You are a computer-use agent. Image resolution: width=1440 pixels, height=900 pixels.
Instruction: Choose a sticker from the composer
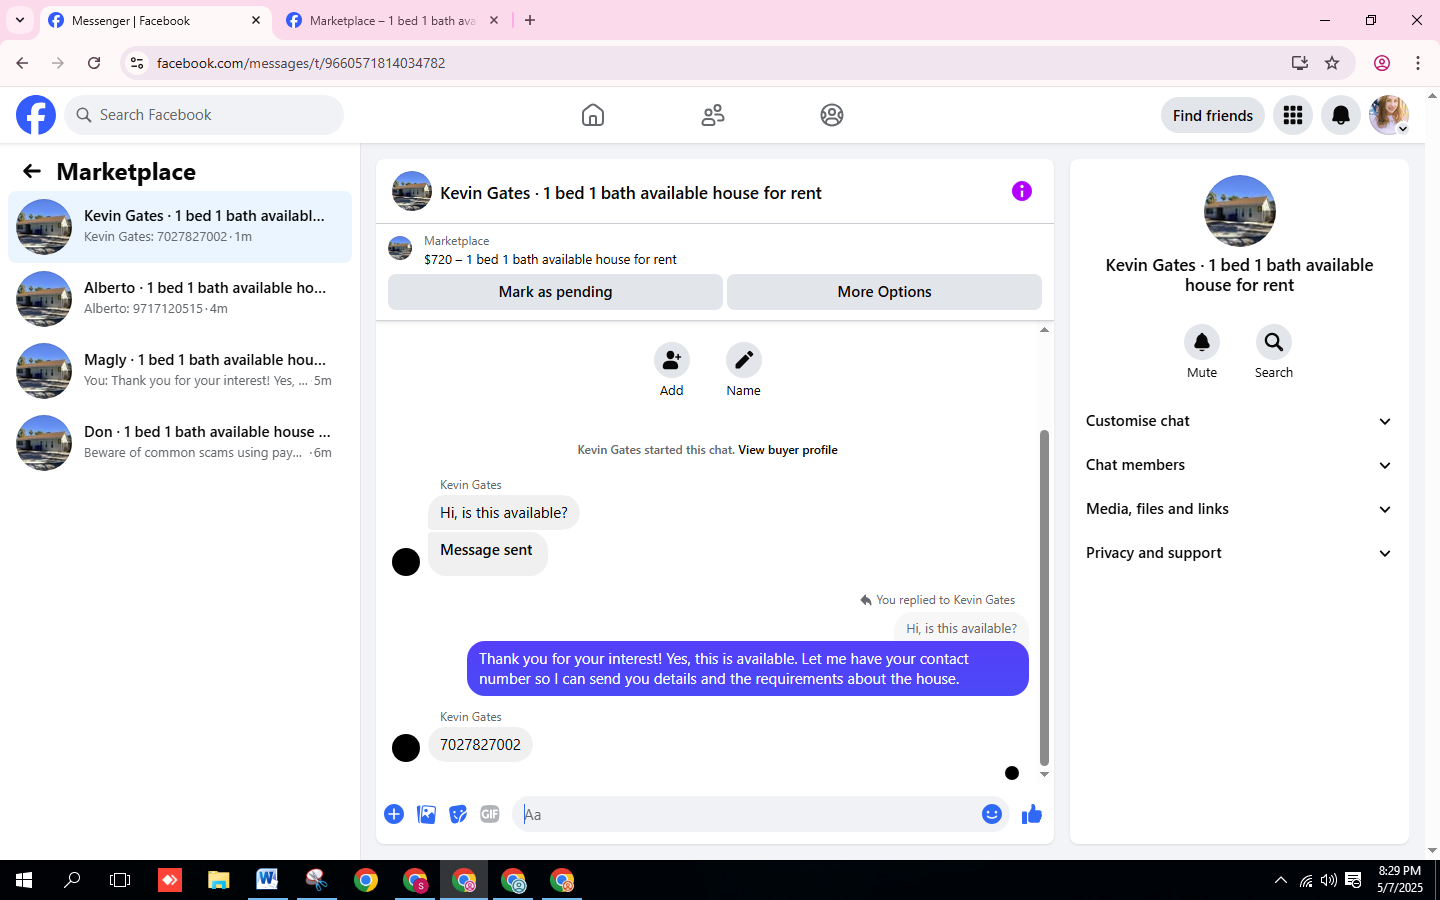(x=458, y=814)
